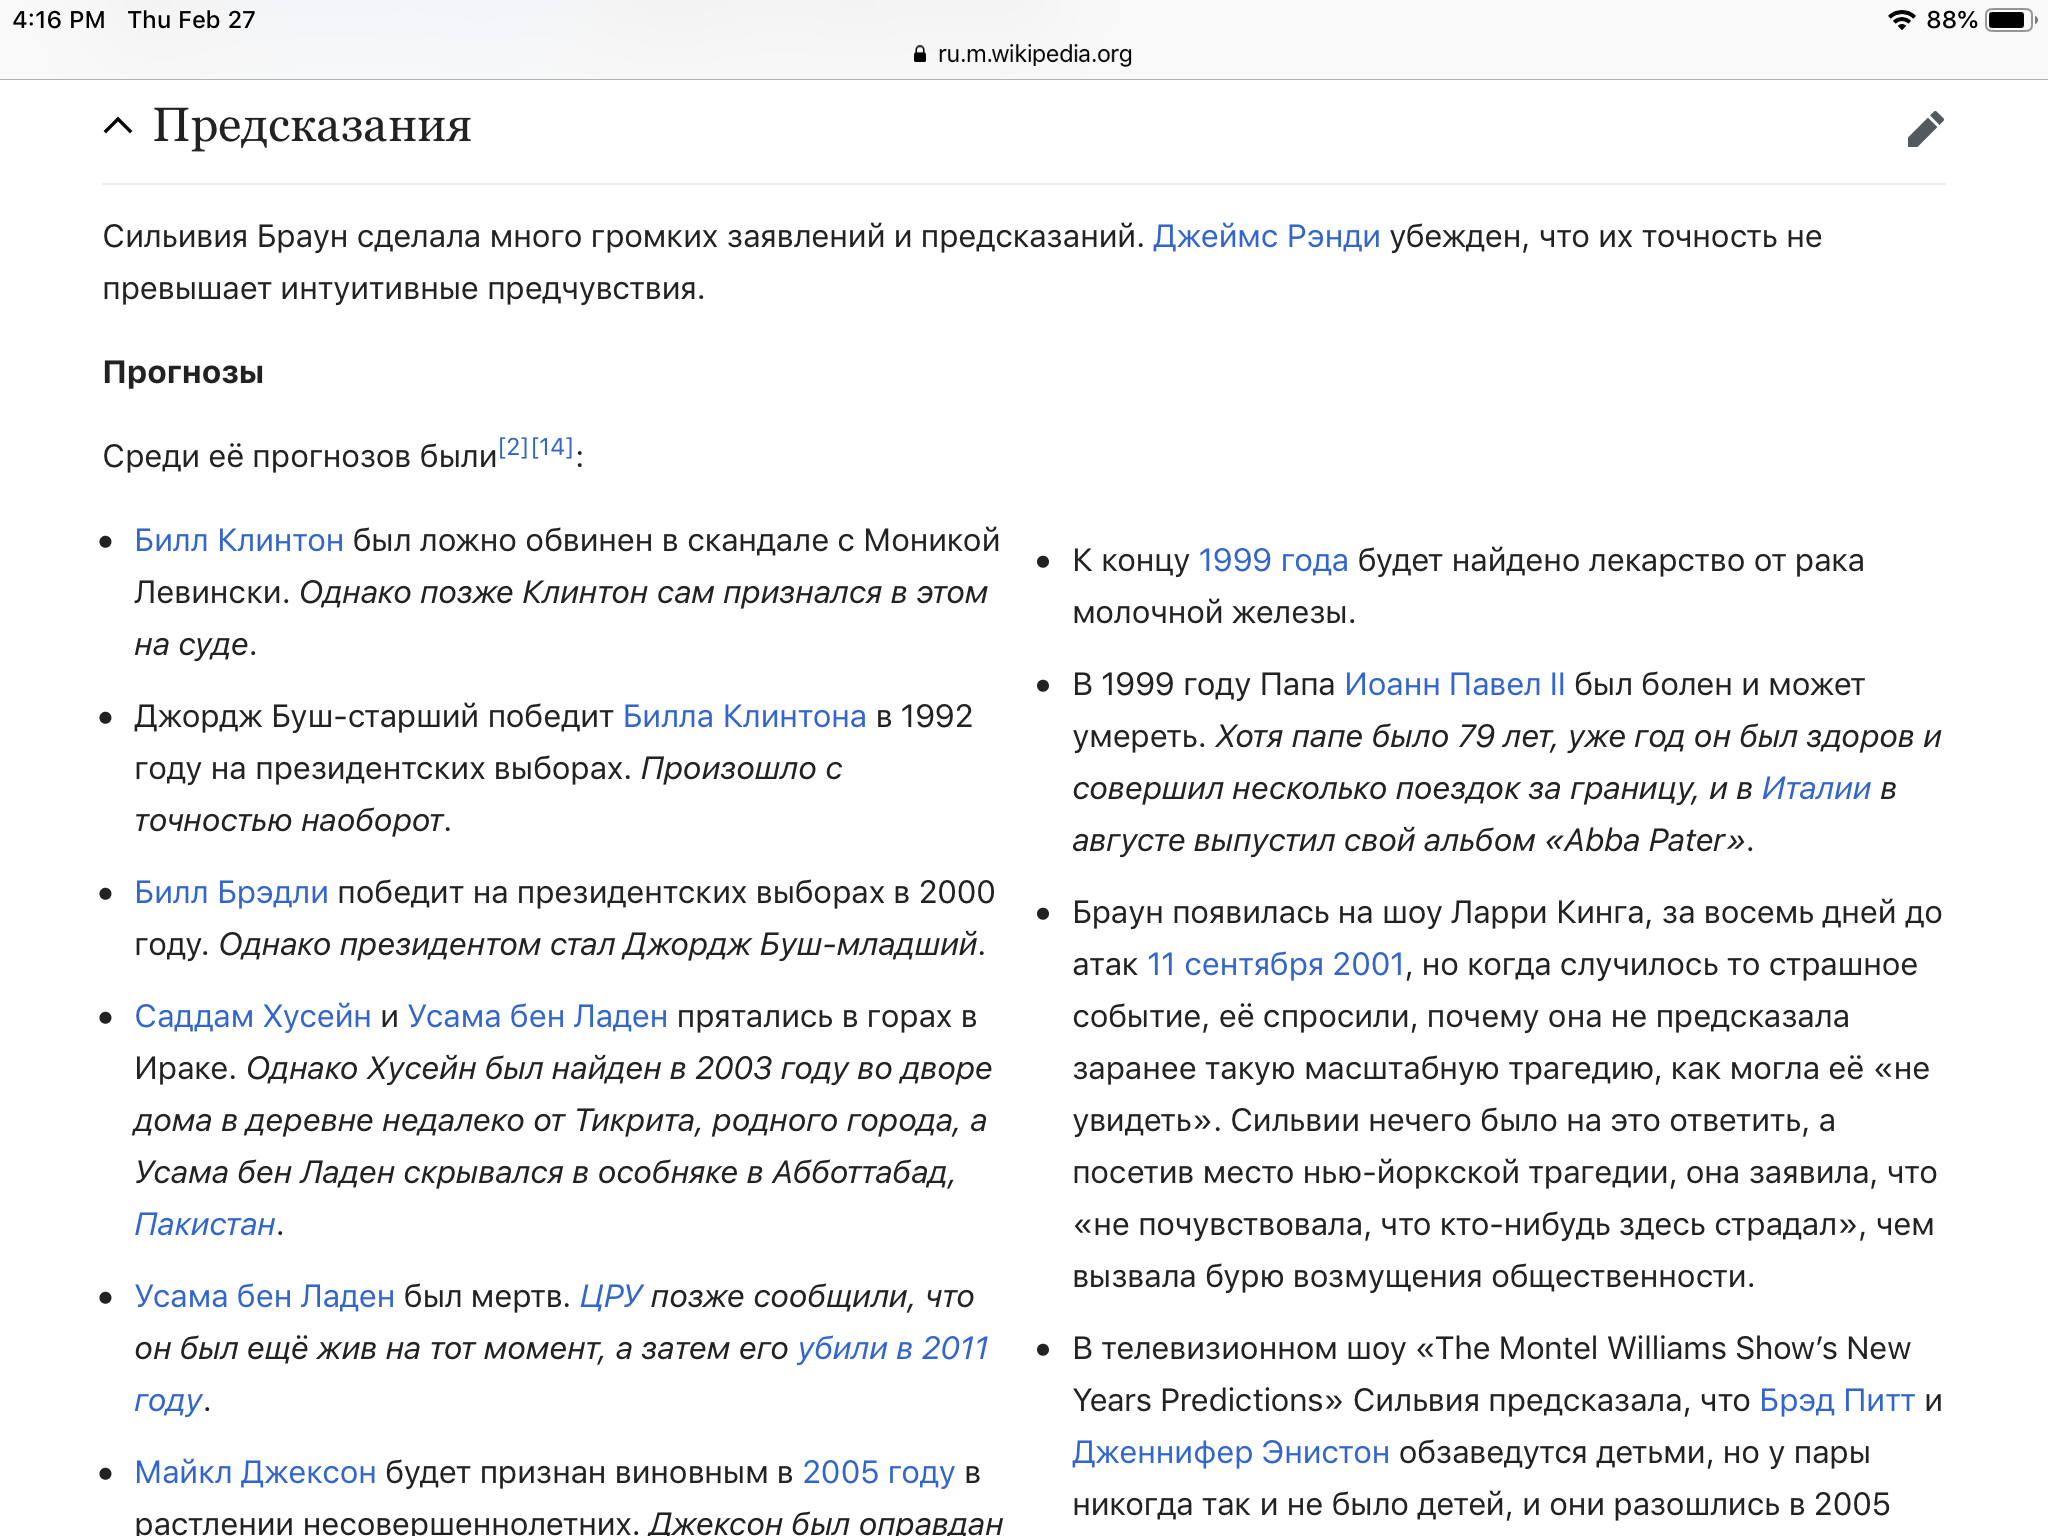Tap the Wi-Fi status icon

[1901, 20]
